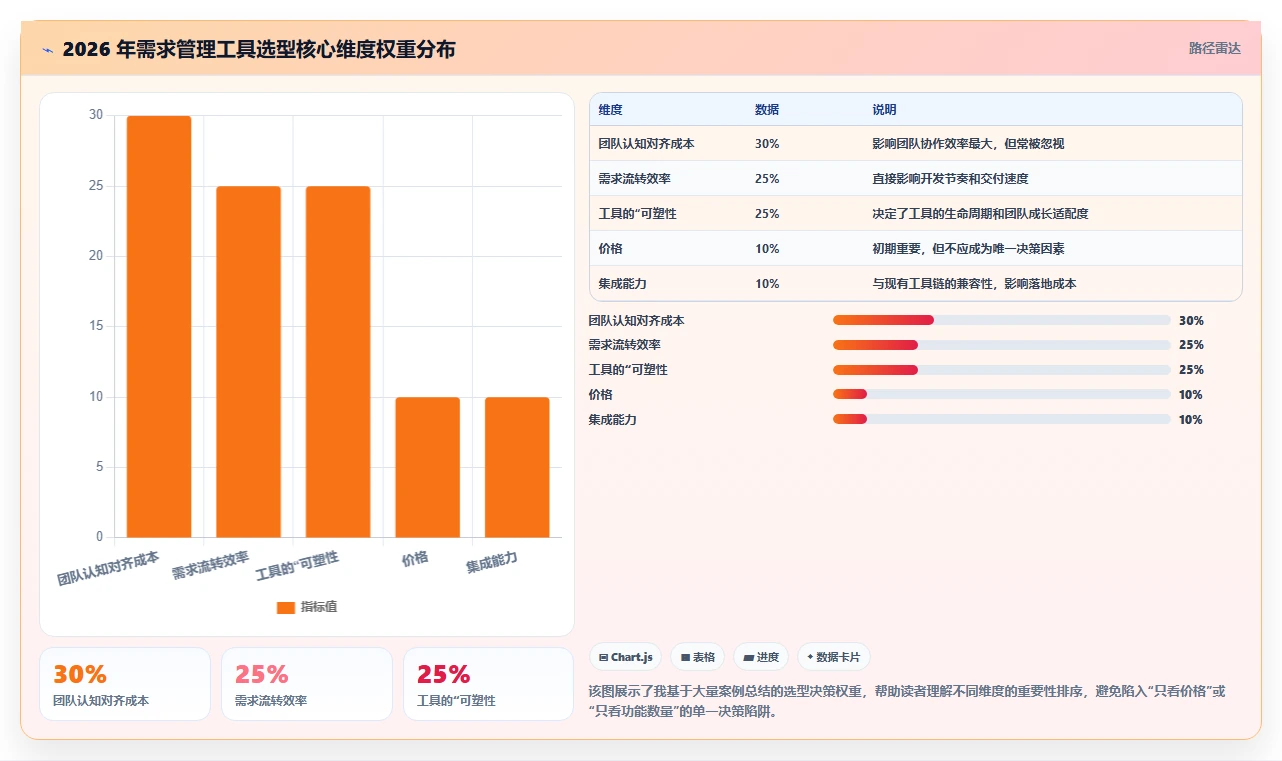Click the 数据卡片 tag chip
1282x761 pixels.
834,657
